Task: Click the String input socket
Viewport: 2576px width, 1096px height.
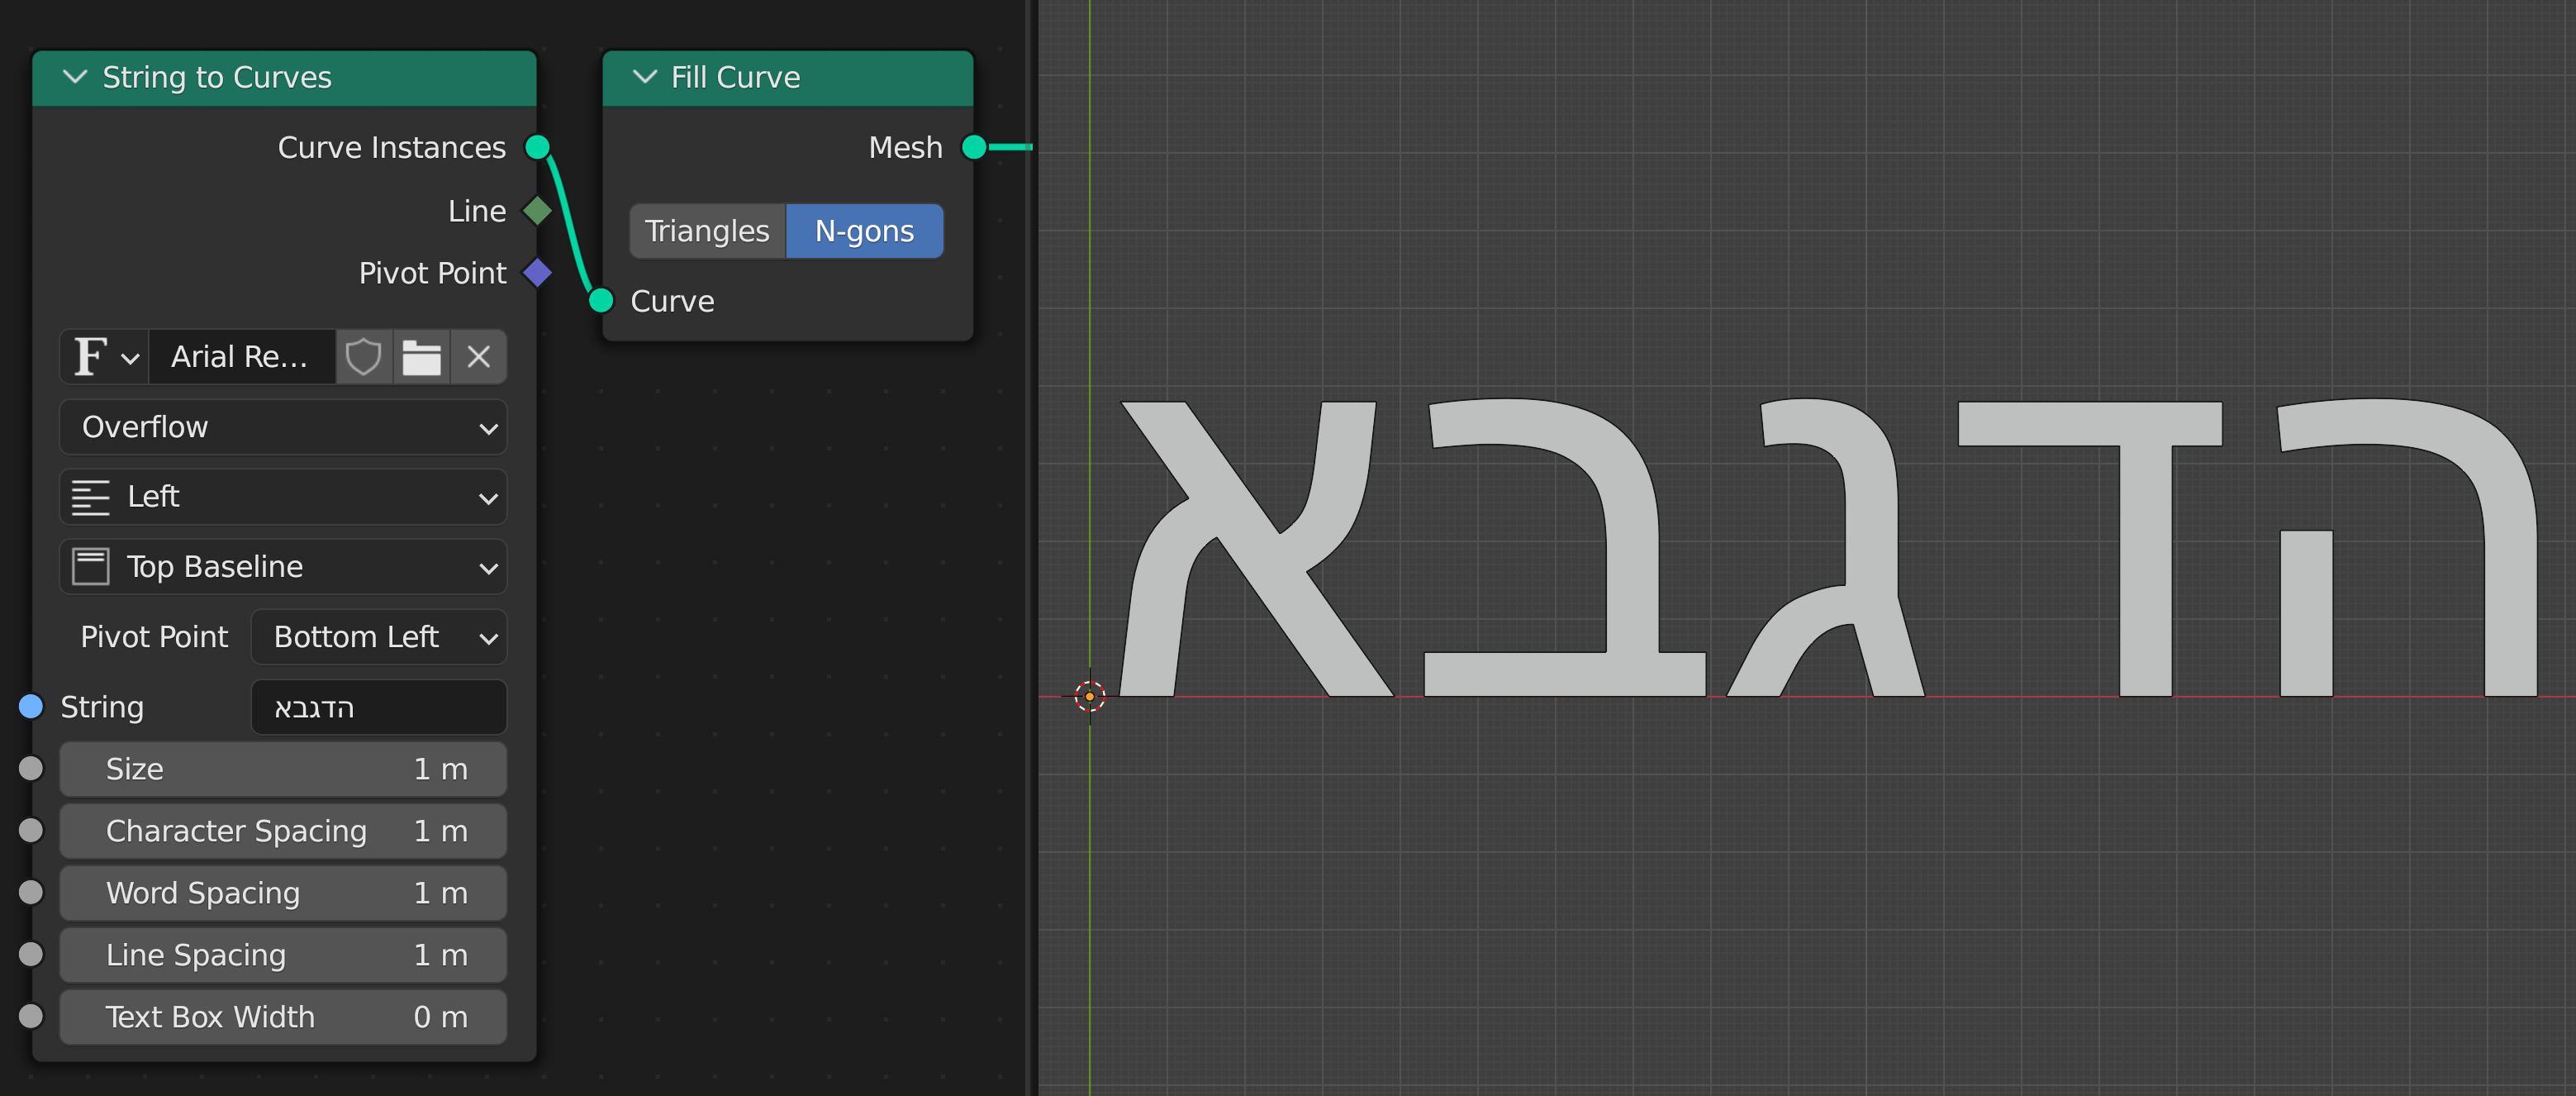Action: pos(31,707)
